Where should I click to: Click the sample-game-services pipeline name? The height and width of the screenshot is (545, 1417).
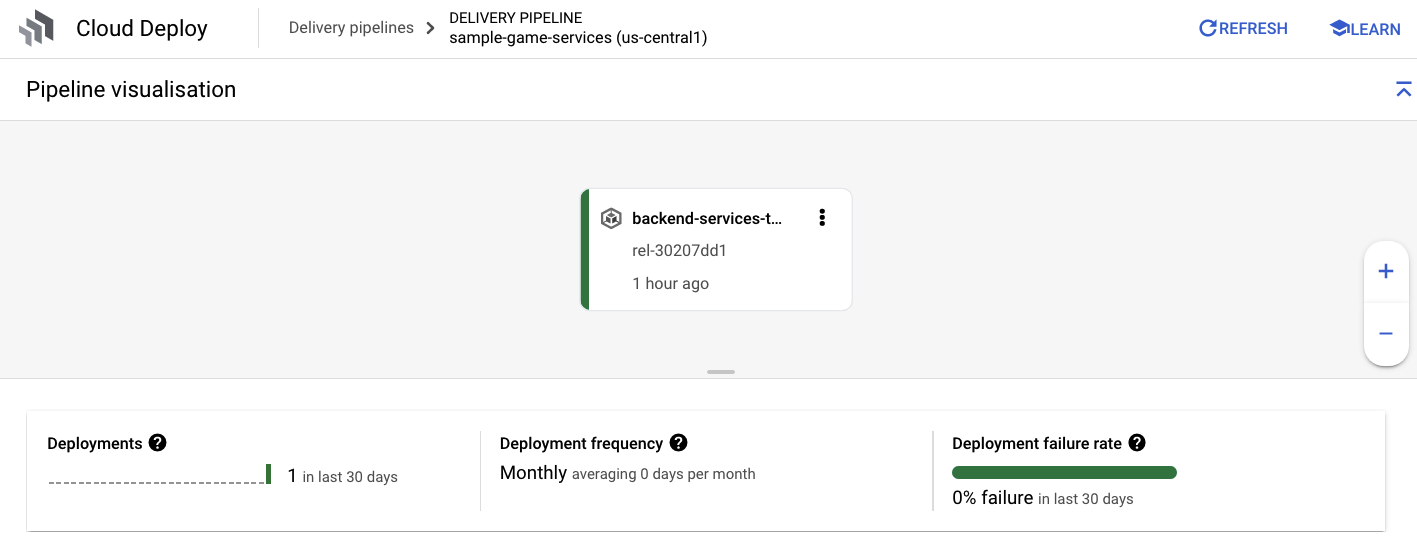pos(578,38)
